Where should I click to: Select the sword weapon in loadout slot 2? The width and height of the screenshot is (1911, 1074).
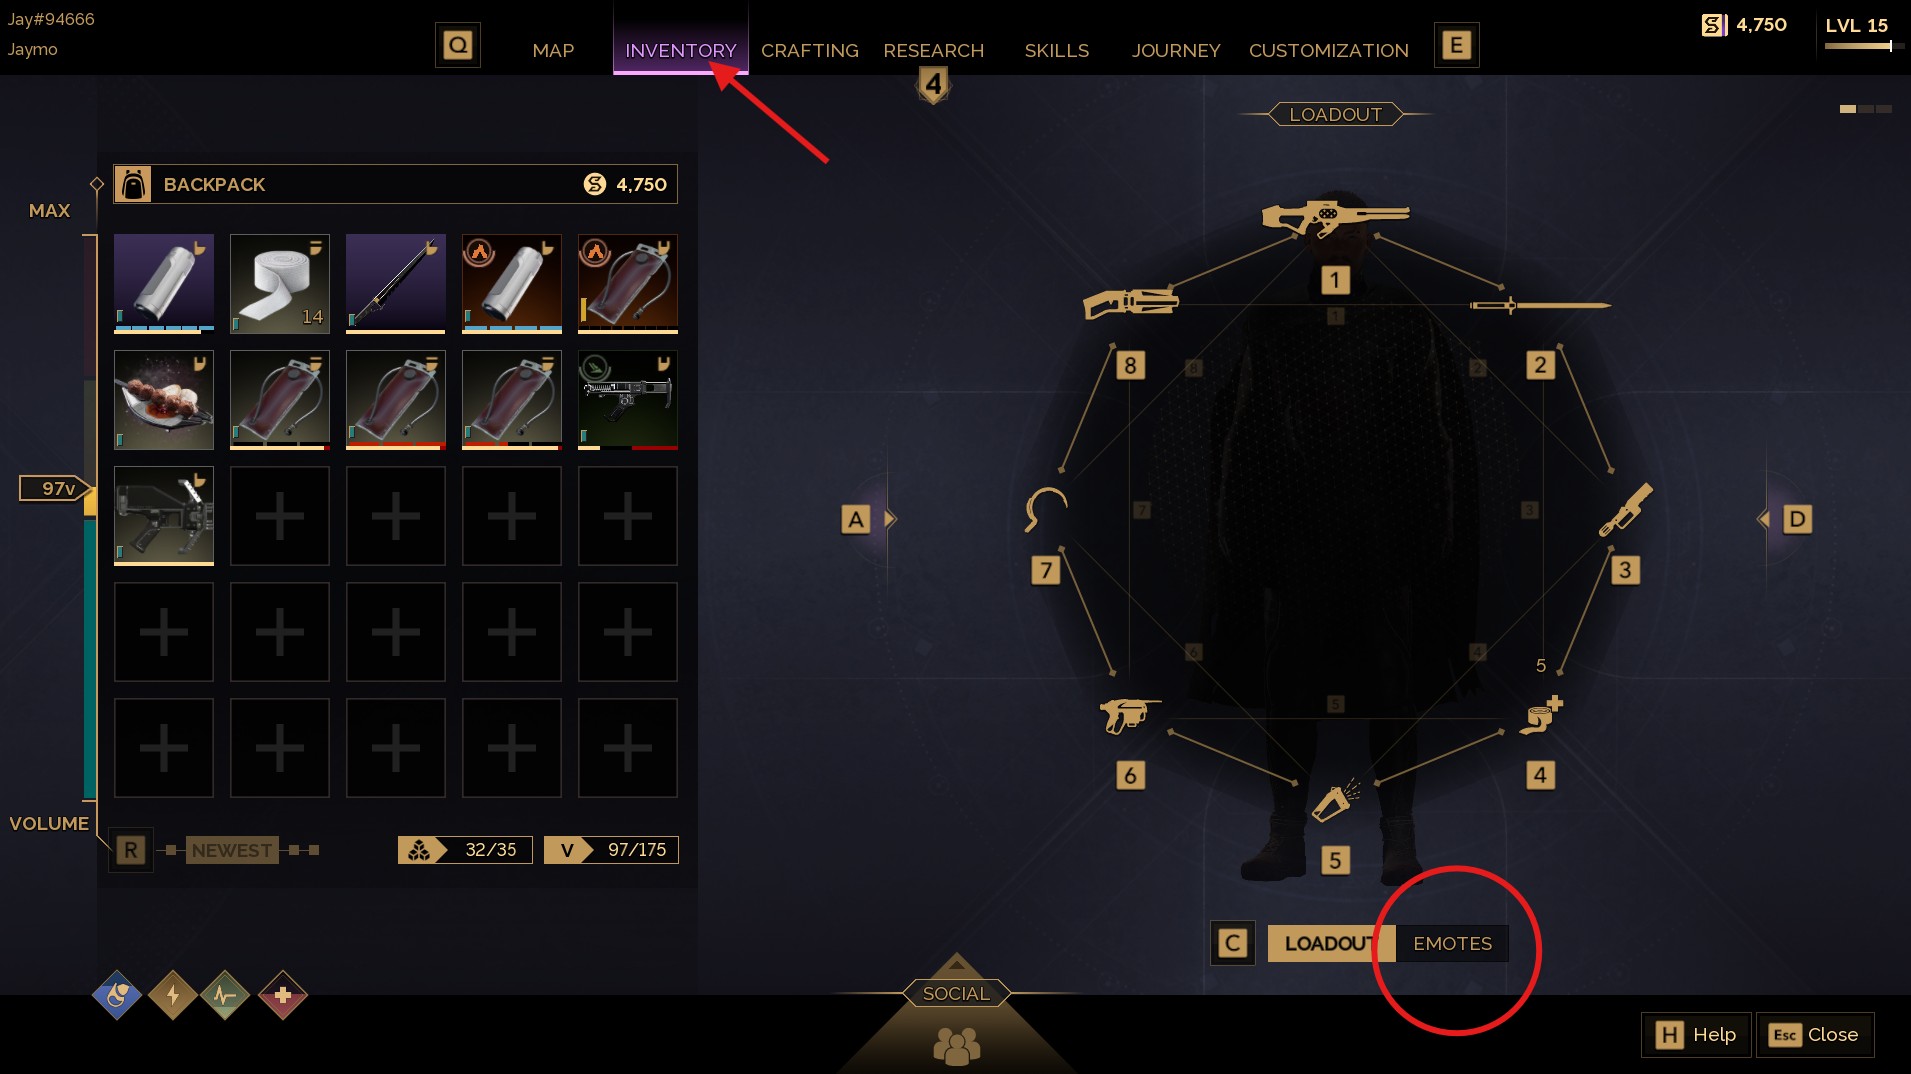tap(1540, 305)
